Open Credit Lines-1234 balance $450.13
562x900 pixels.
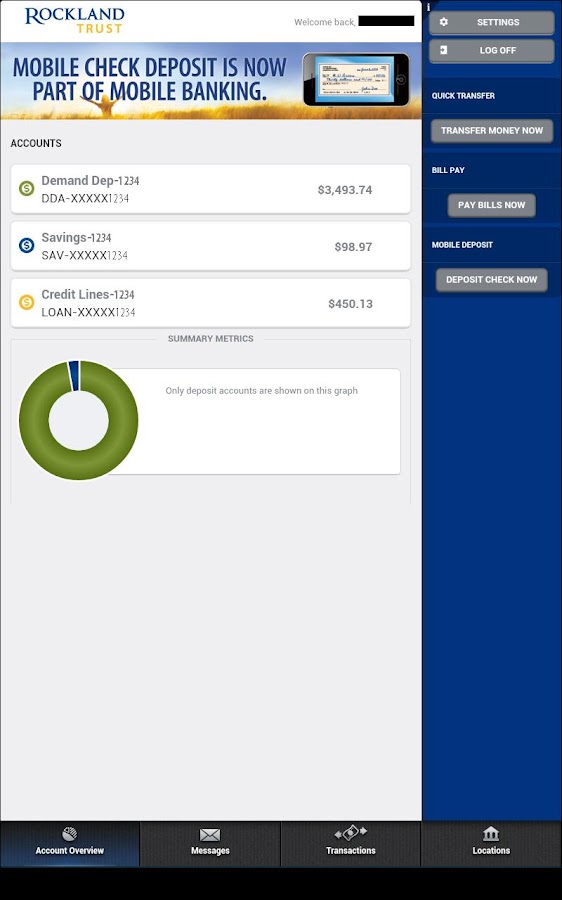tap(350, 304)
